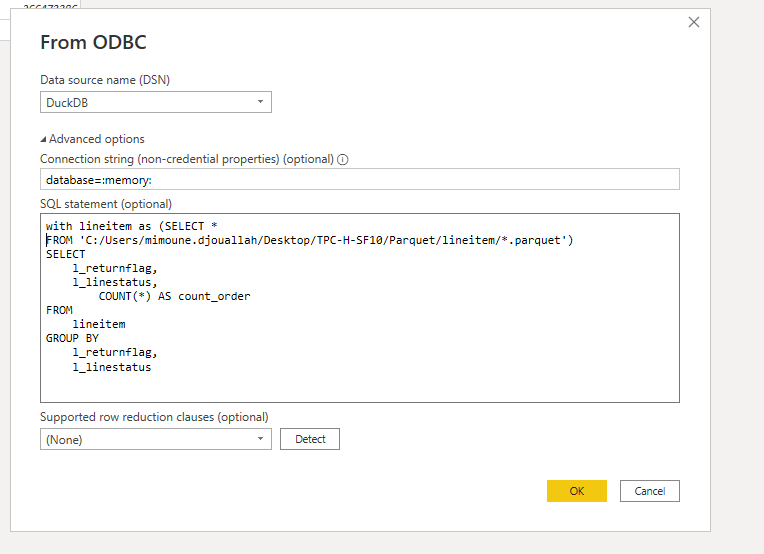Place cursor on the GROUP BY line

(72, 338)
